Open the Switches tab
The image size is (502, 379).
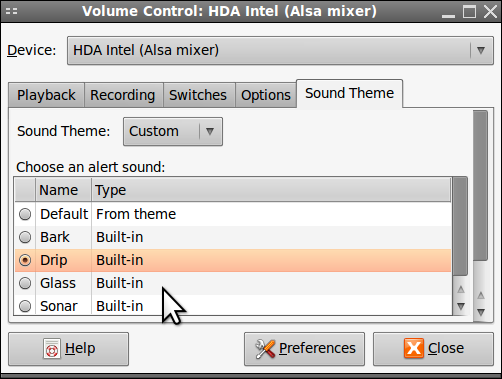click(x=198, y=95)
